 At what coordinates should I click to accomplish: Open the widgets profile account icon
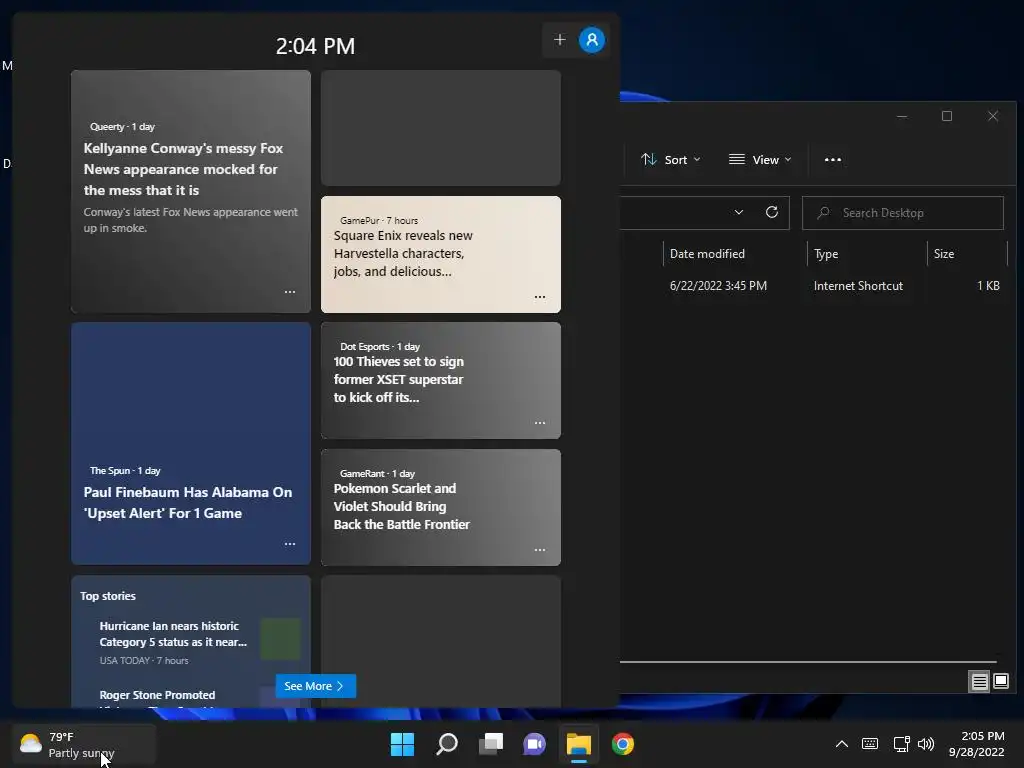[x=592, y=40]
